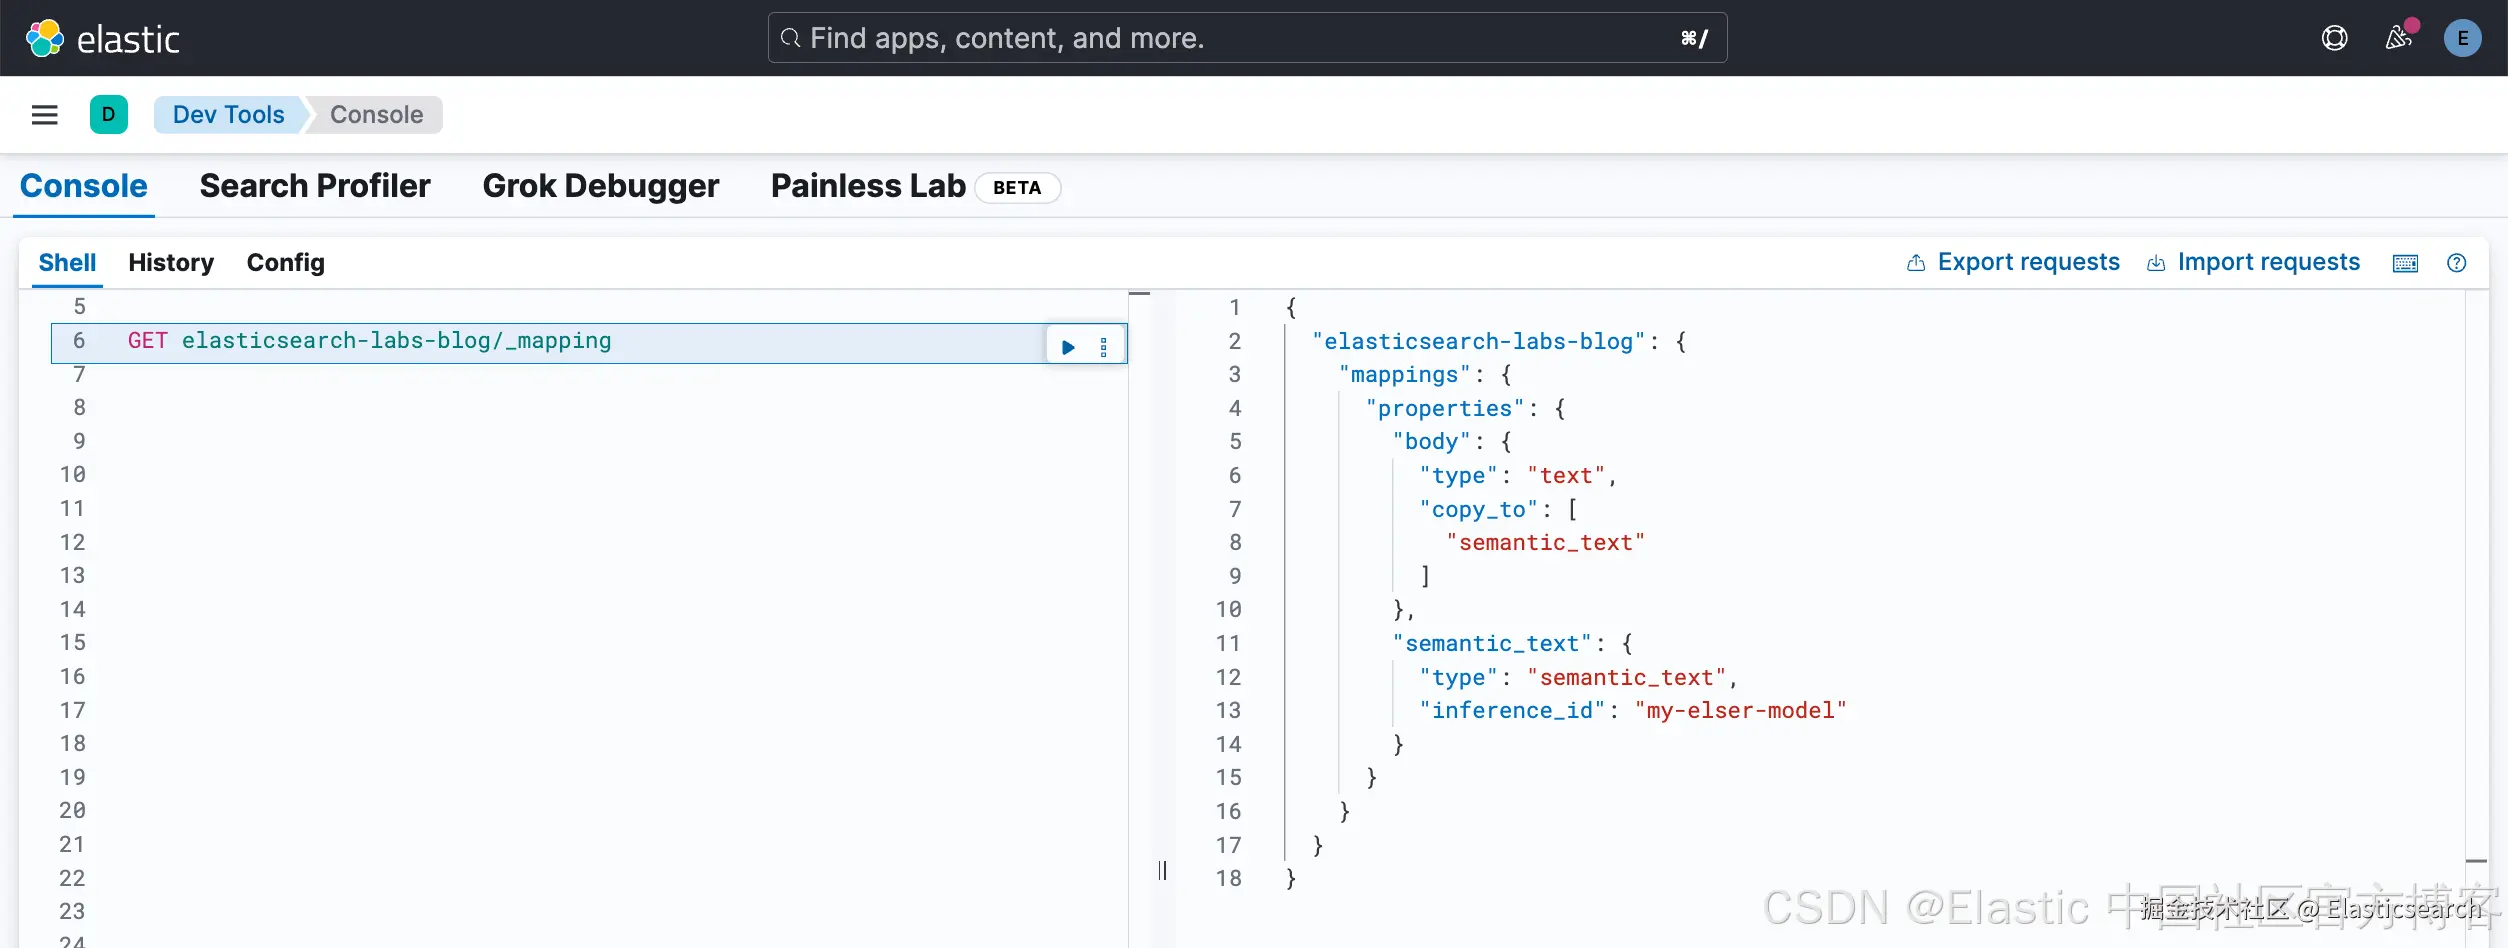Screen dimensions: 2508x948
Task: Open the user avatar menu
Action: coord(2462,38)
